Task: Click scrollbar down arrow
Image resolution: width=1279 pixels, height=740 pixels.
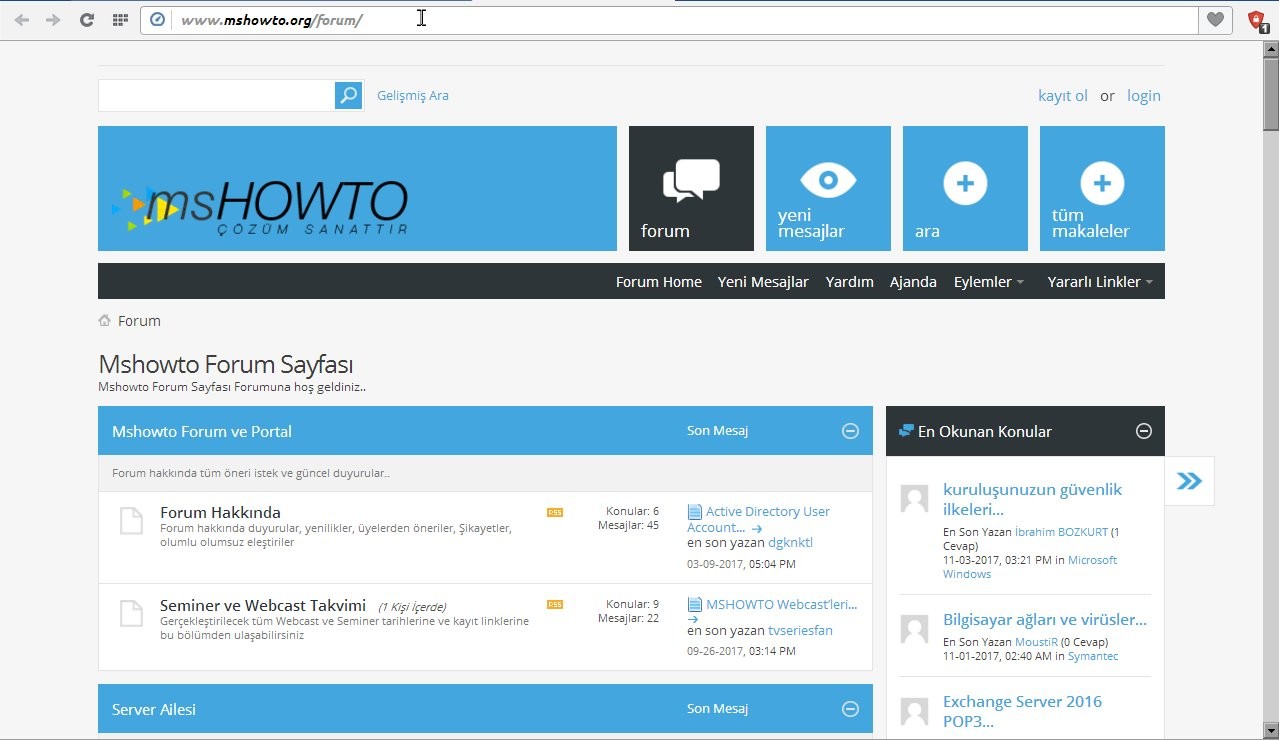Action: pyautogui.click(x=1271, y=733)
